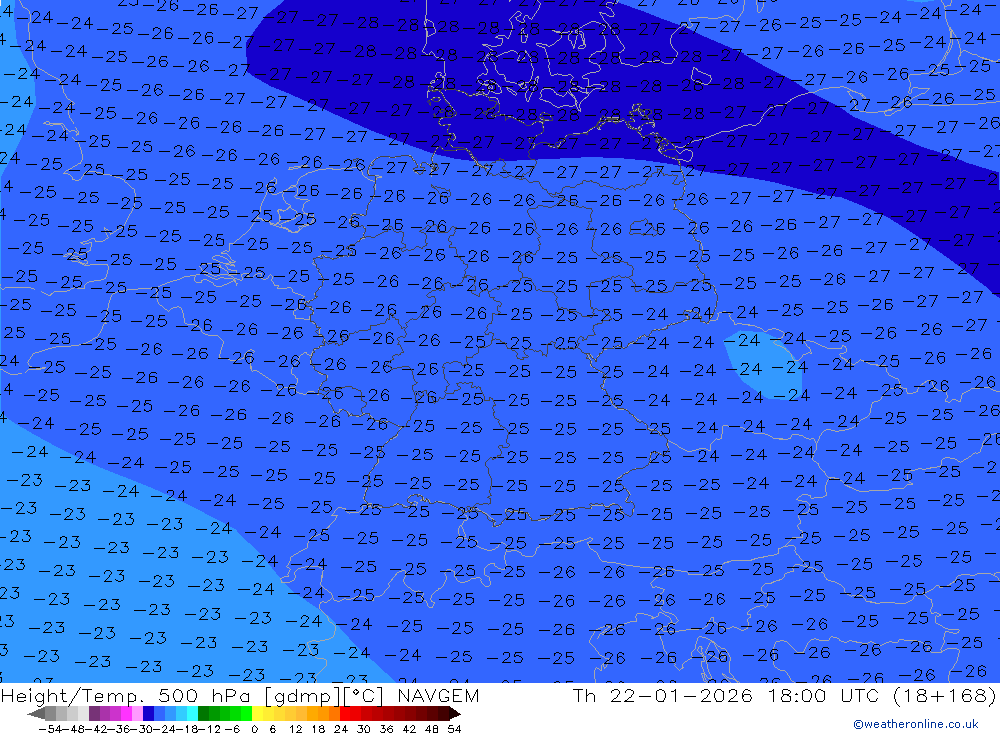Click the light blue -24 contour patch east of Germany
Viewport: 1000px width, 733px height.
pos(762,365)
